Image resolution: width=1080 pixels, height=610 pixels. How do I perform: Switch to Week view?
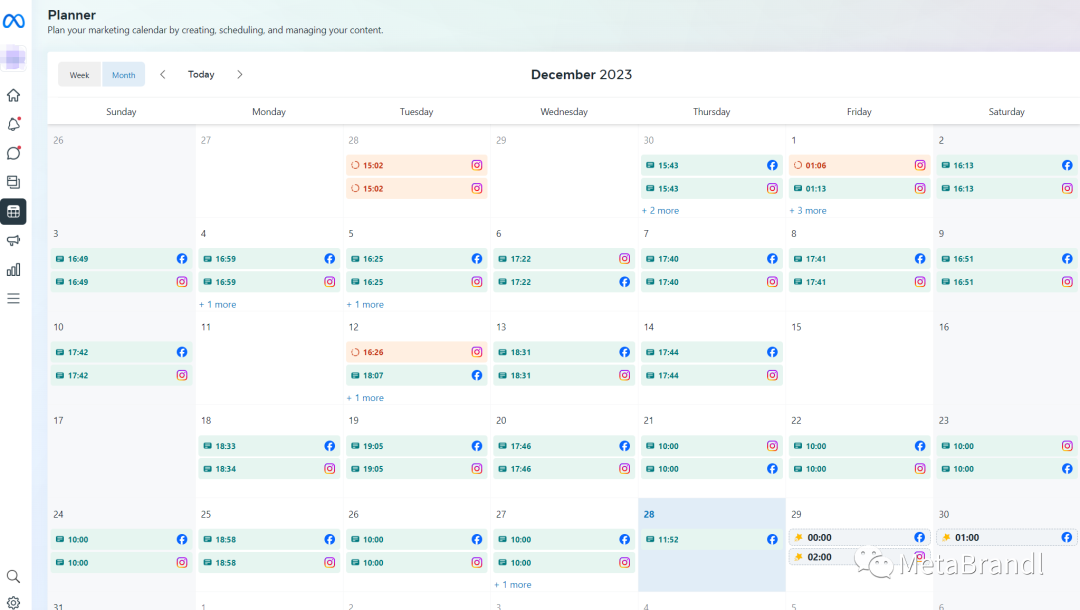[79, 74]
